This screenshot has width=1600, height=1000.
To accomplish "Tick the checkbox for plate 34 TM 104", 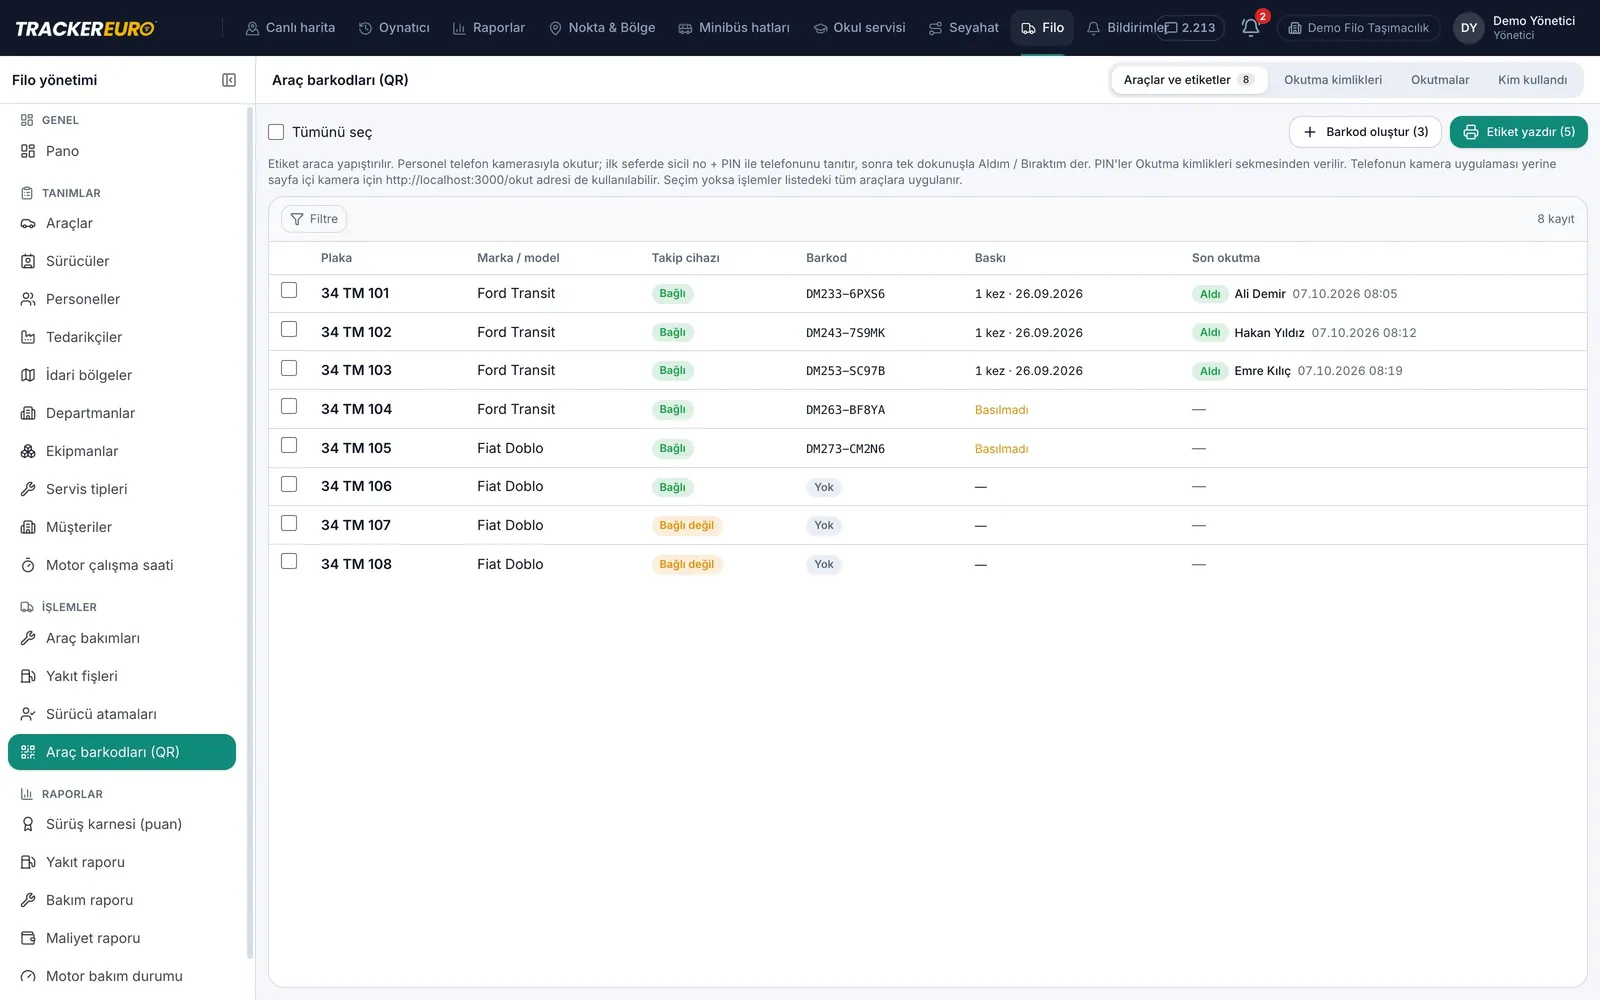I will 289,406.
